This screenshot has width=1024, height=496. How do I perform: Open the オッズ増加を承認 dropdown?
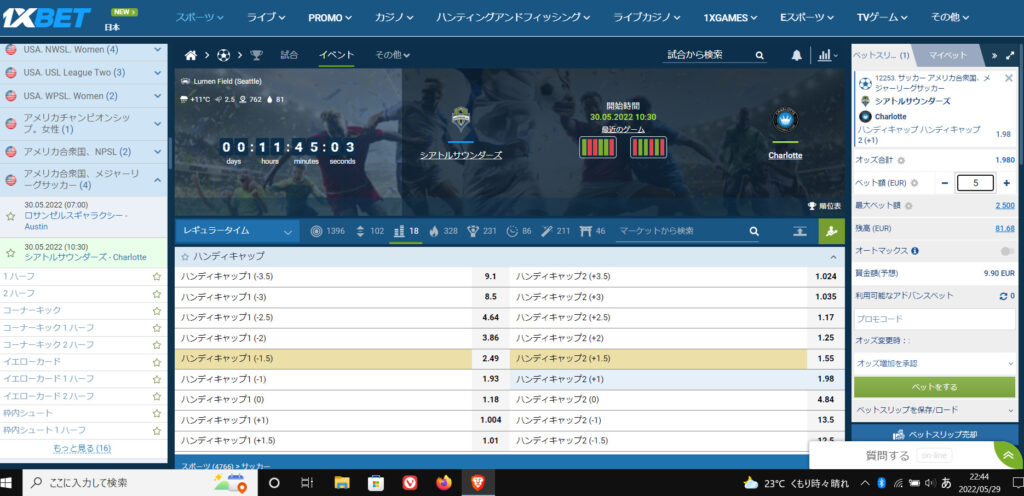[x=935, y=364]
